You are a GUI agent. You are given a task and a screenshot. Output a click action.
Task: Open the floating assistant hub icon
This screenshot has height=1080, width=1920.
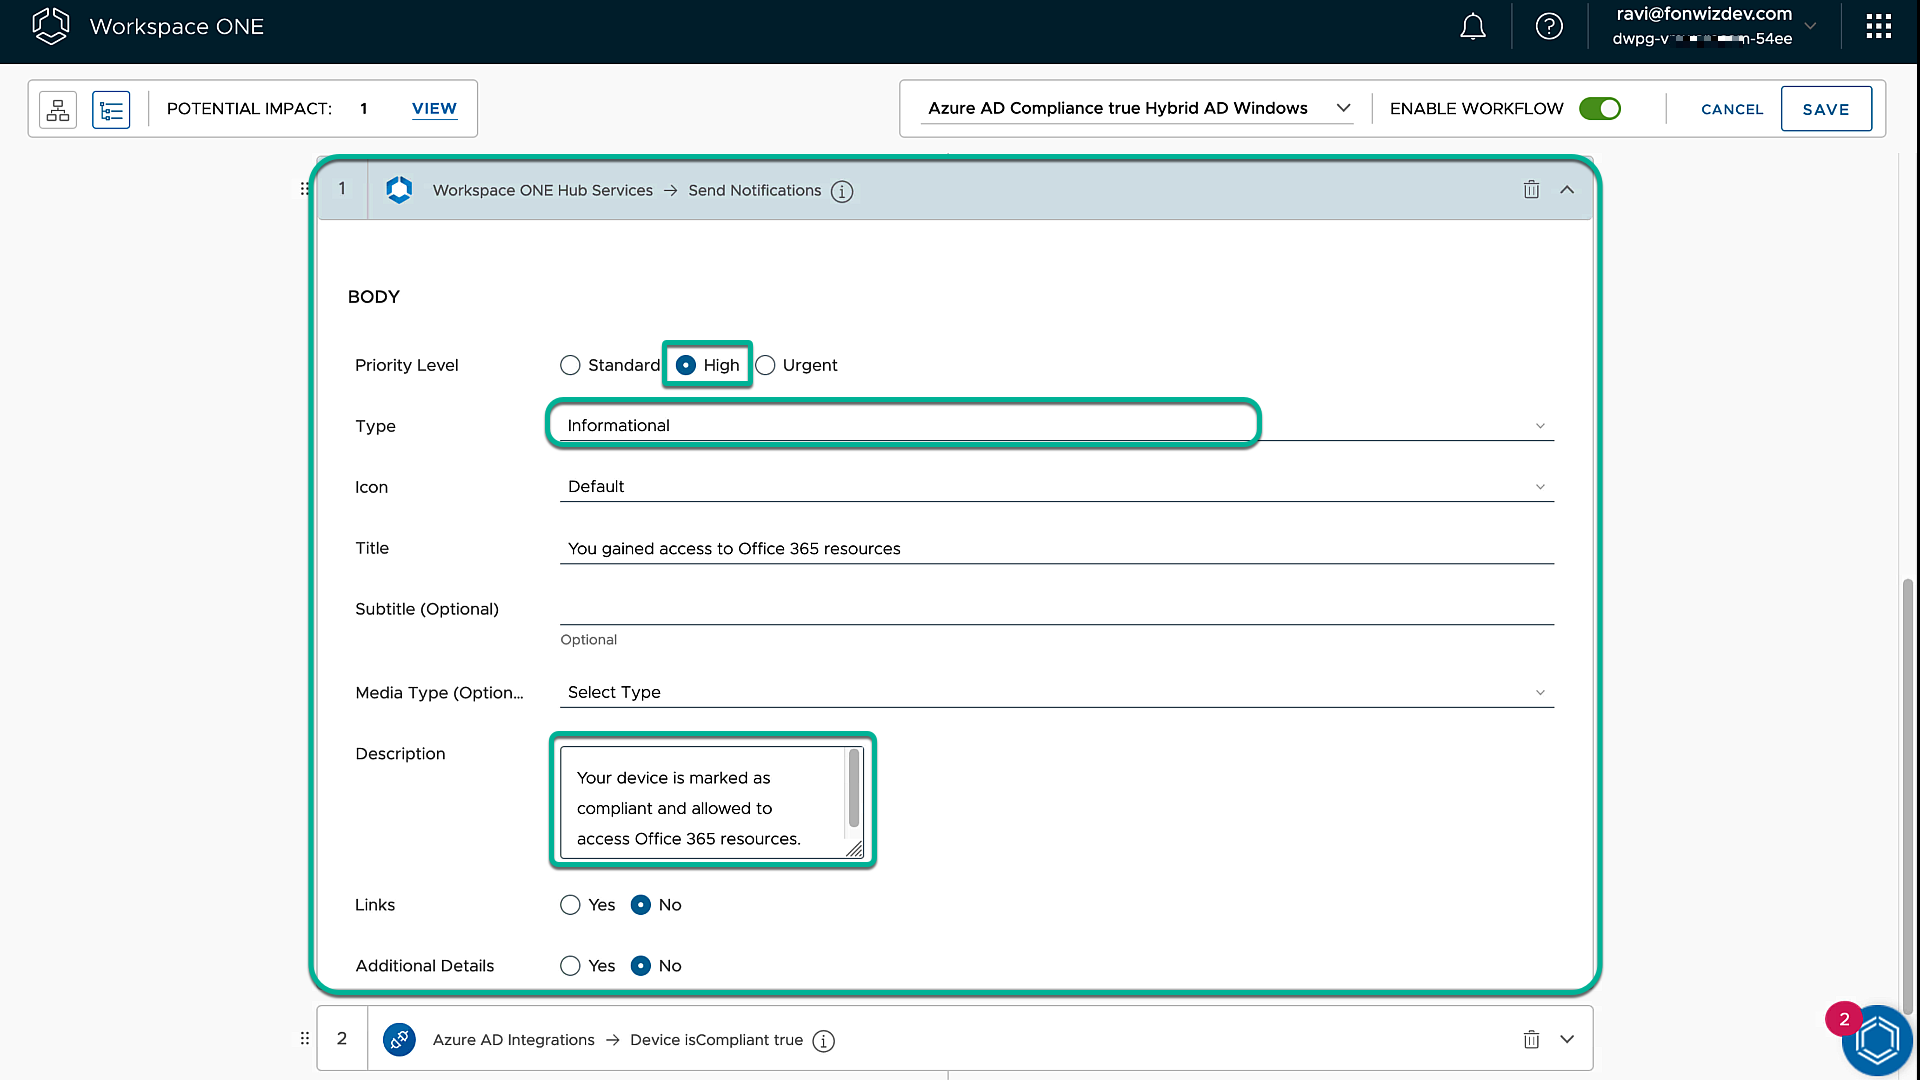[x=1876, y=1040]
